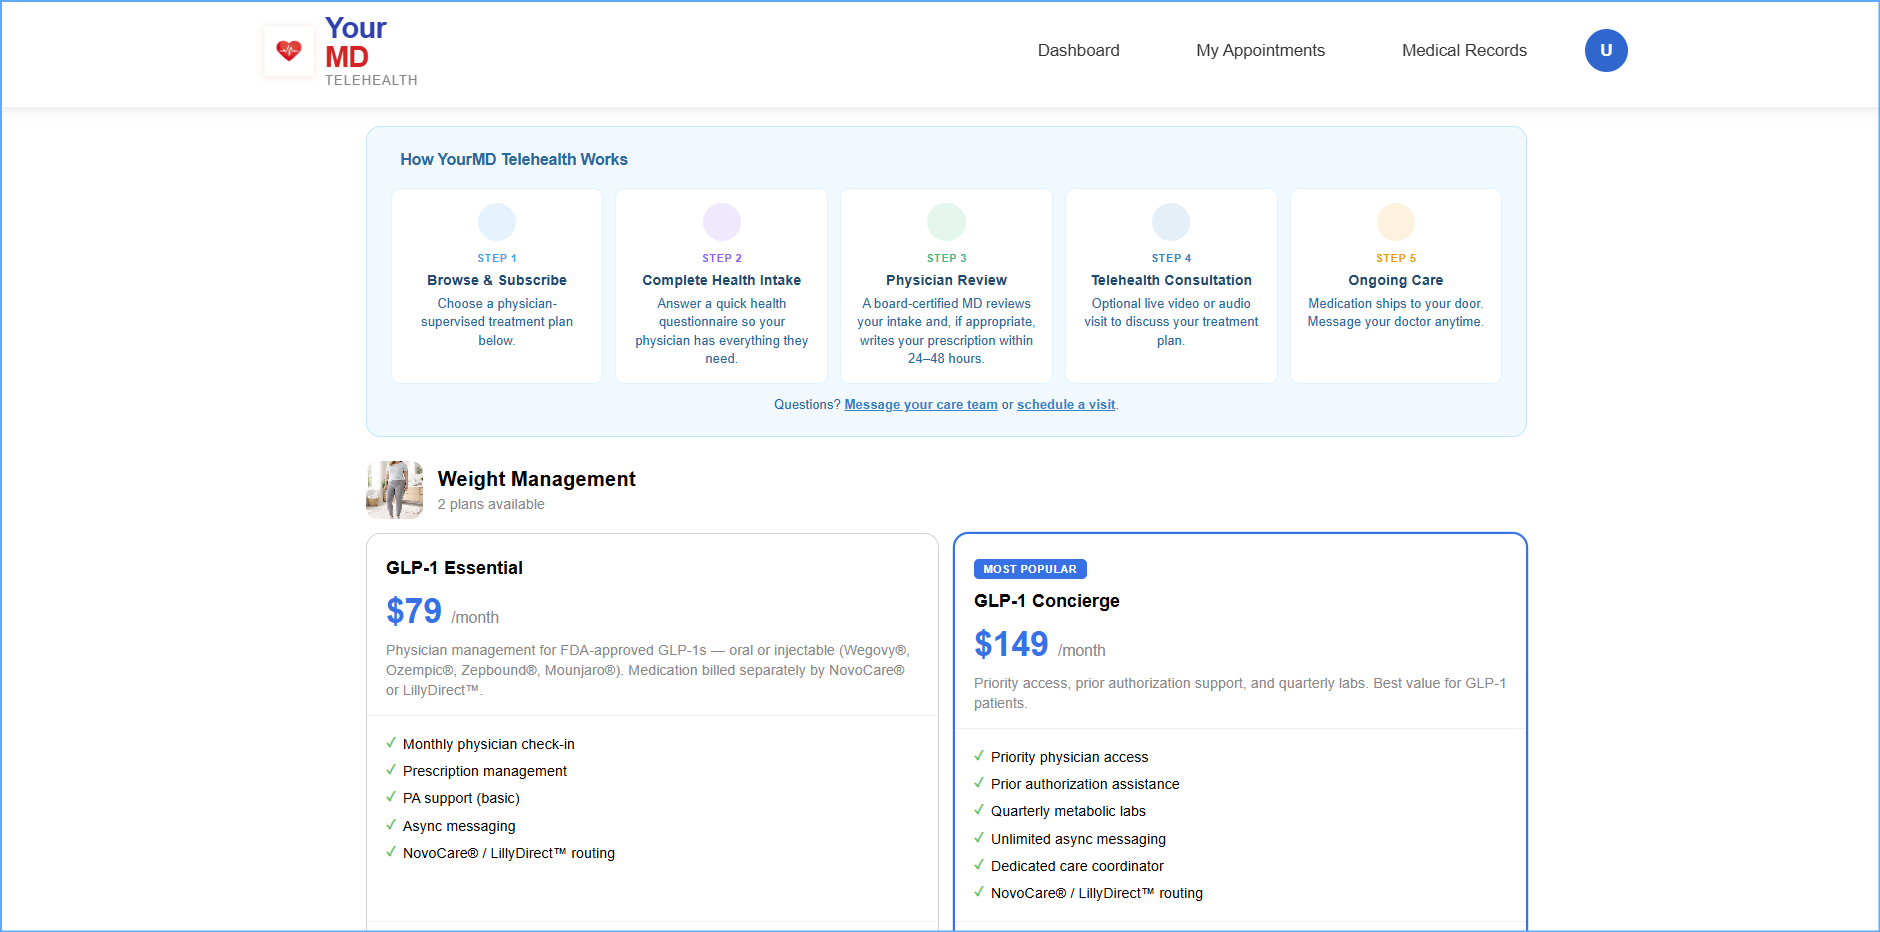Click the PA support (basic) checkmark
The image size is (1880, 932).
[391, 797]
